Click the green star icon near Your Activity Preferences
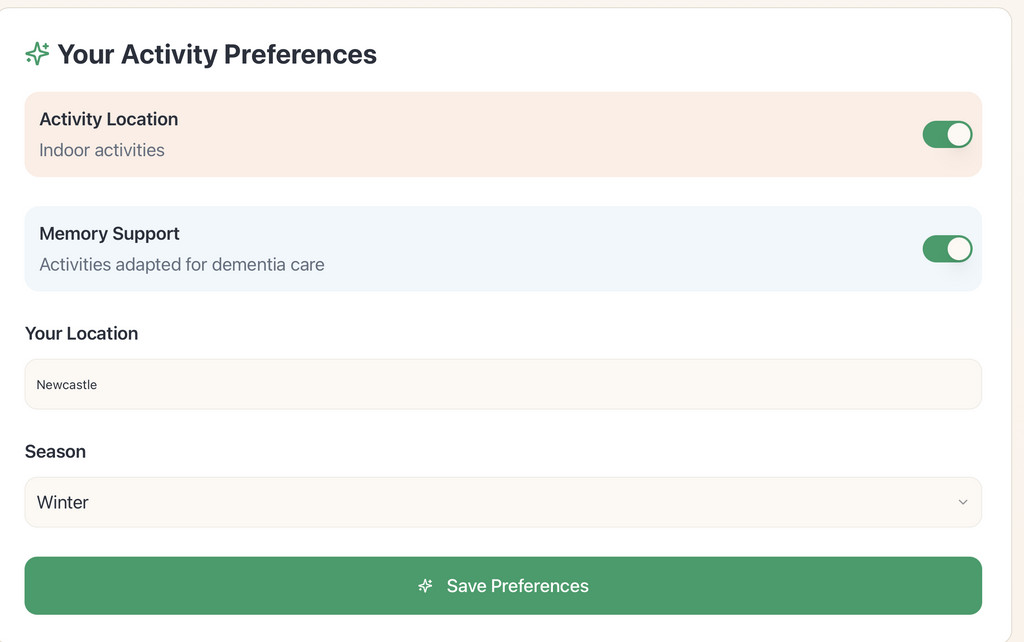 [x=36, y=54]
